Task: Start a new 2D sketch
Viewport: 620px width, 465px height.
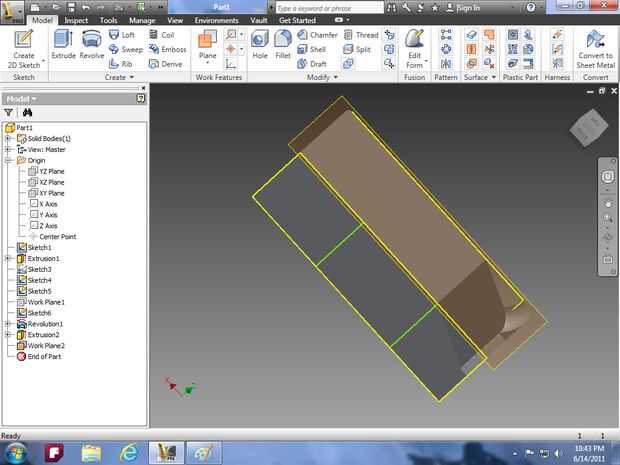Action: (24, 49)
